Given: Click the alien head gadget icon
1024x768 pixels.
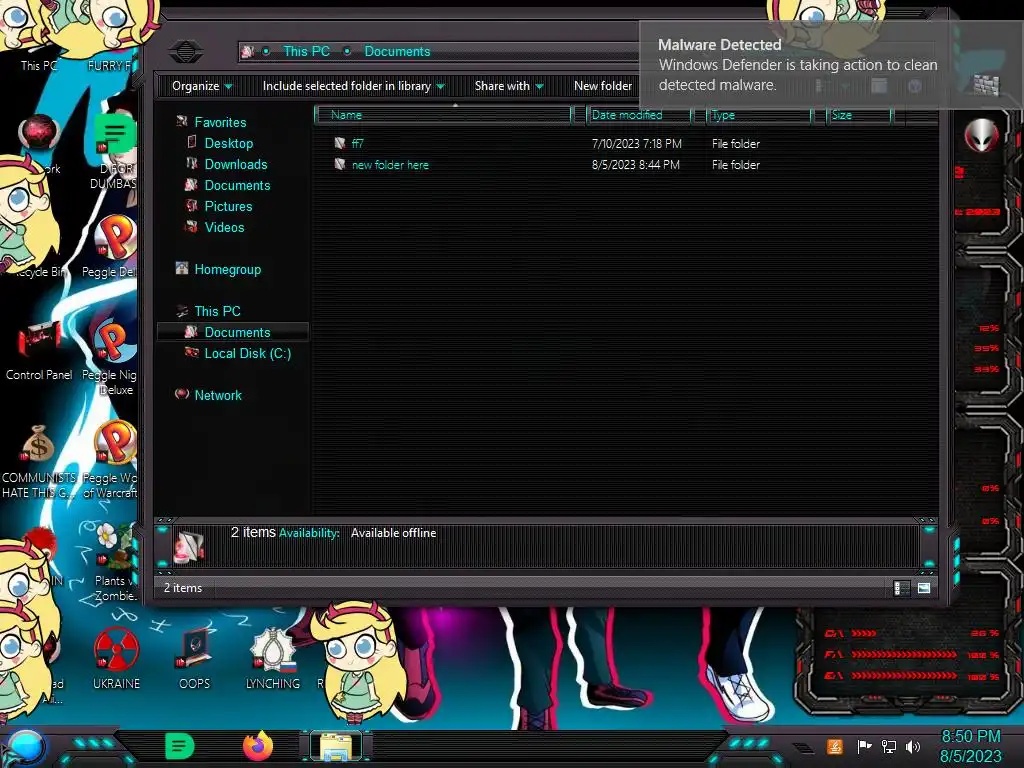Looking at the screenshot, I should tap(982, 135).
